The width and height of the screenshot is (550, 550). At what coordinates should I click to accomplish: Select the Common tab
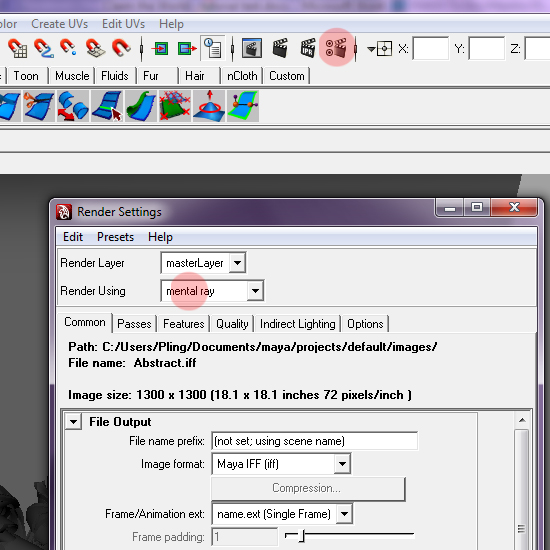85,322
